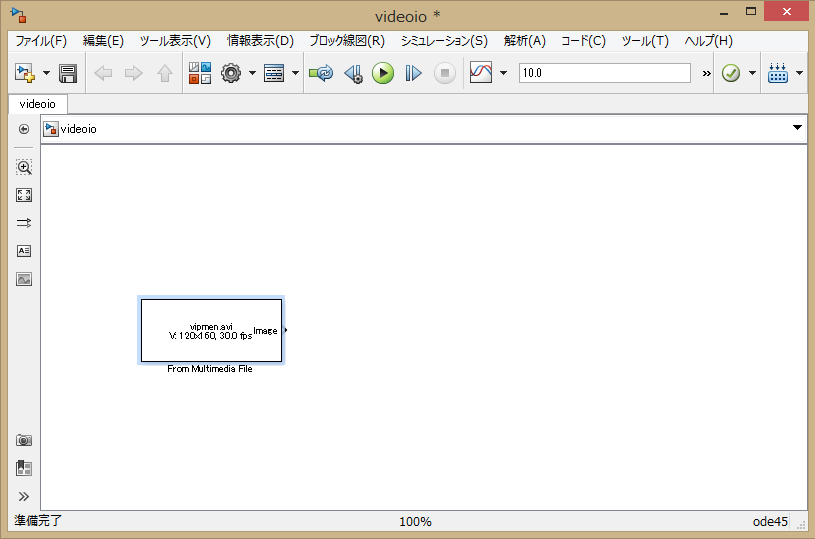815x539 pixels.
Task: Open the ファイル(F) menu
Action: coord(41,41)
